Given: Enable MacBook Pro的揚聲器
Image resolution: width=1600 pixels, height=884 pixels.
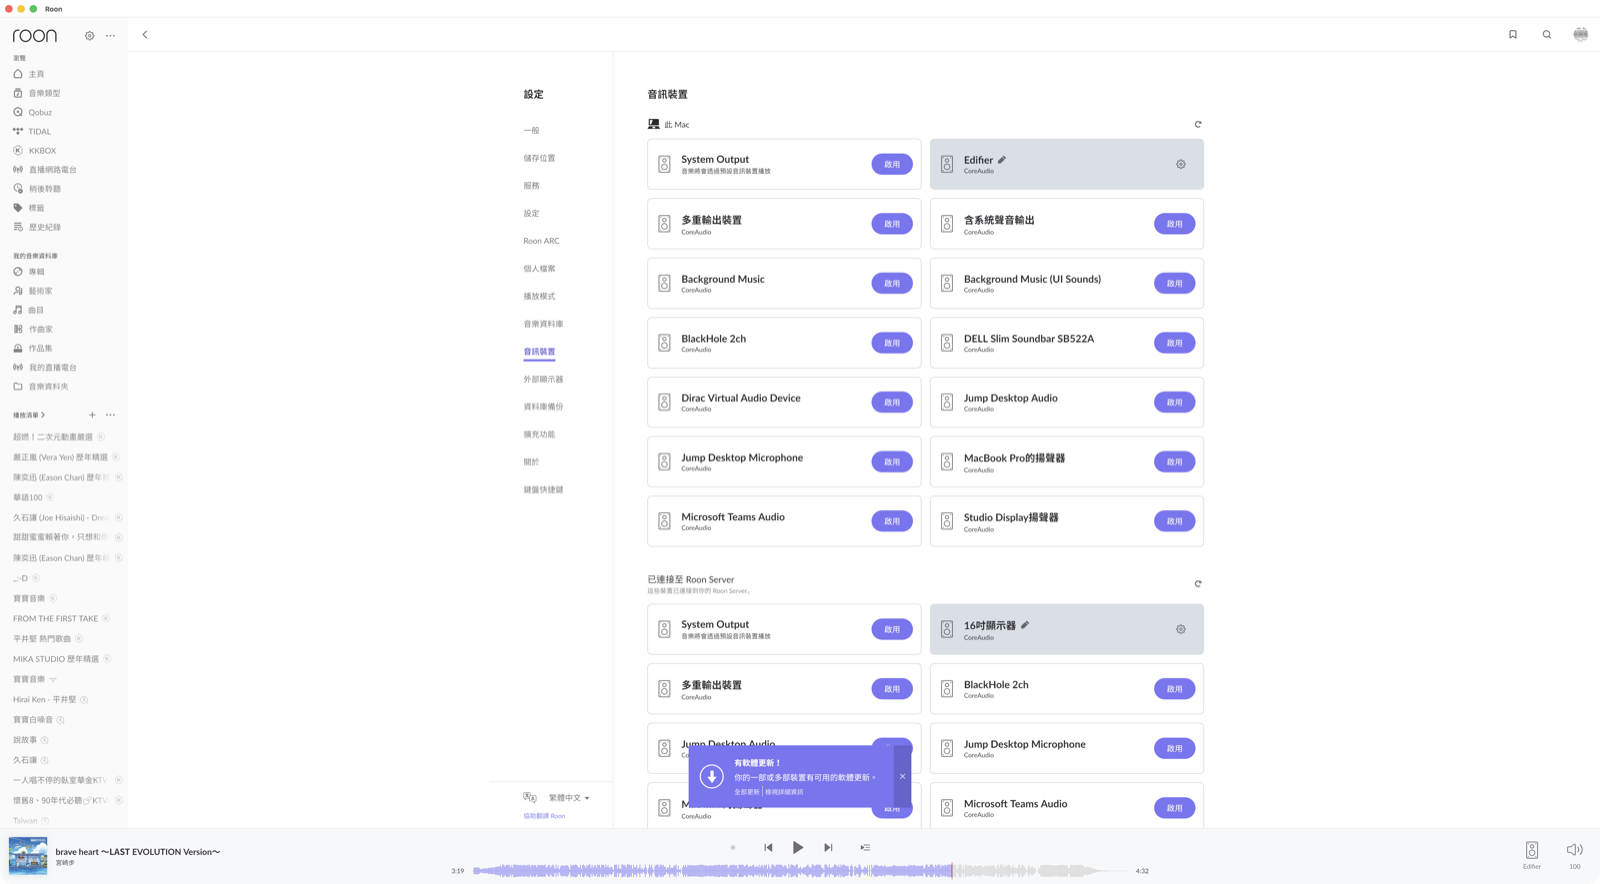Looking at the screenshot, I should coord(1175,462).
